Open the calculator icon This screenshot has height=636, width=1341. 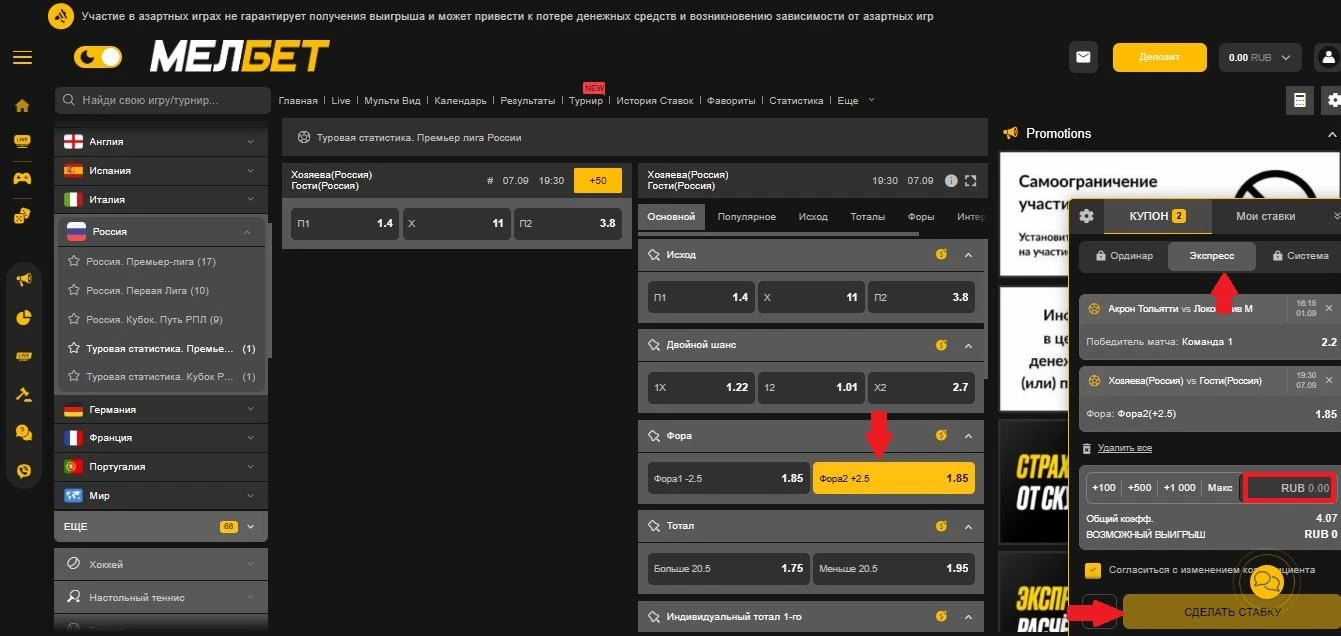click(1300, 100)
